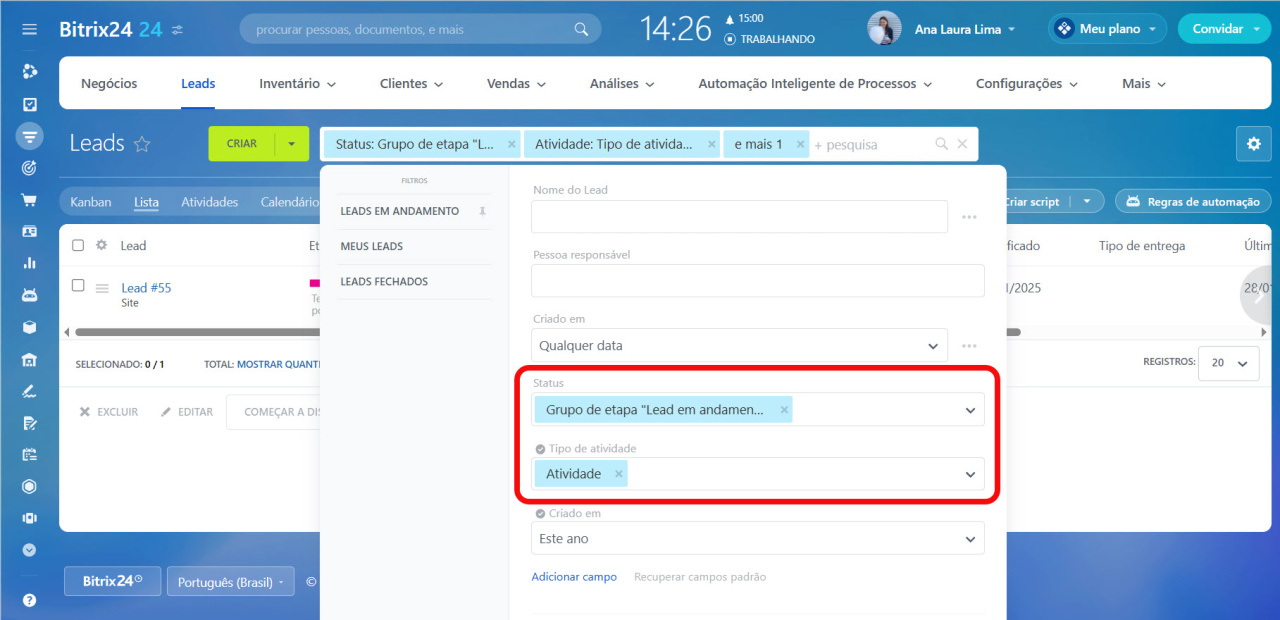Click the 'Adicionar campo' link
1280x620 pixels.
point(574,577)
